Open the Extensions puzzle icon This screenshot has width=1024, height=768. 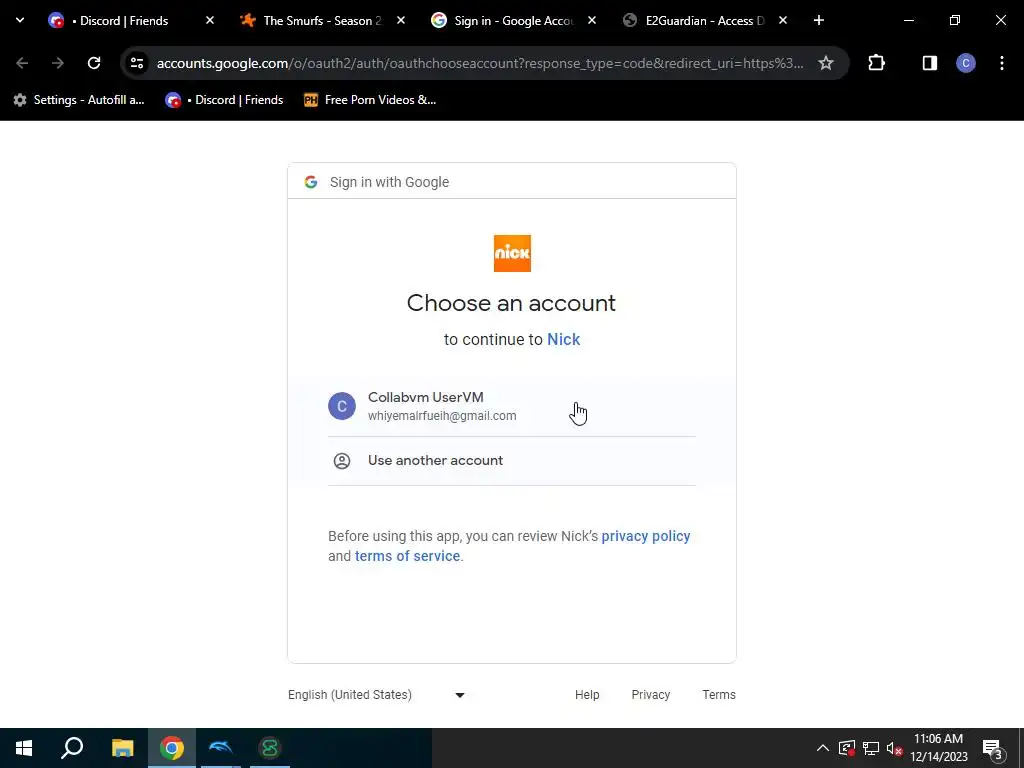point(876,63)
